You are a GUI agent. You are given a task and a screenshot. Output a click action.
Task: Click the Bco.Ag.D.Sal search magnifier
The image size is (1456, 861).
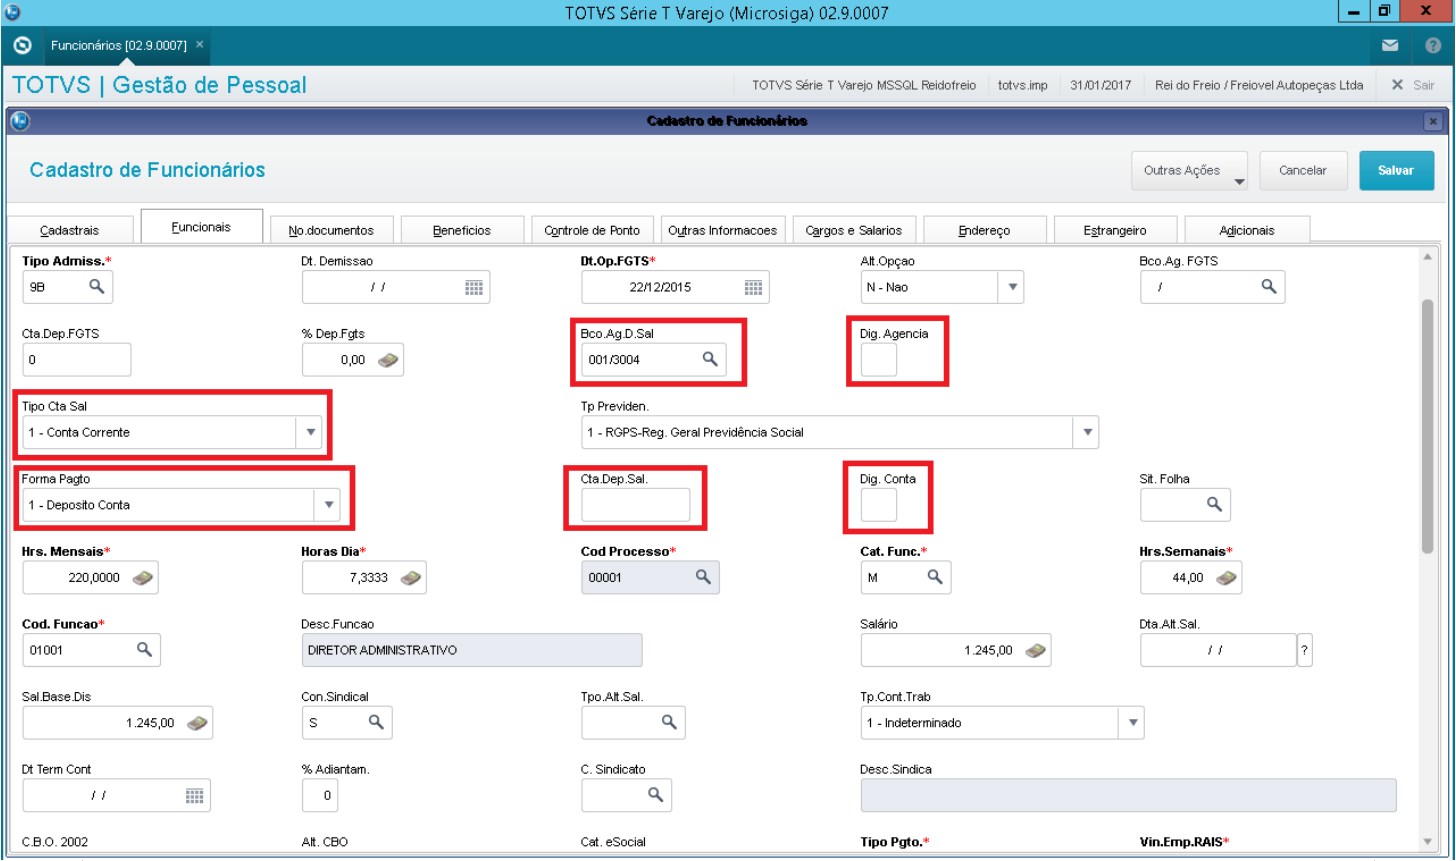710,359
